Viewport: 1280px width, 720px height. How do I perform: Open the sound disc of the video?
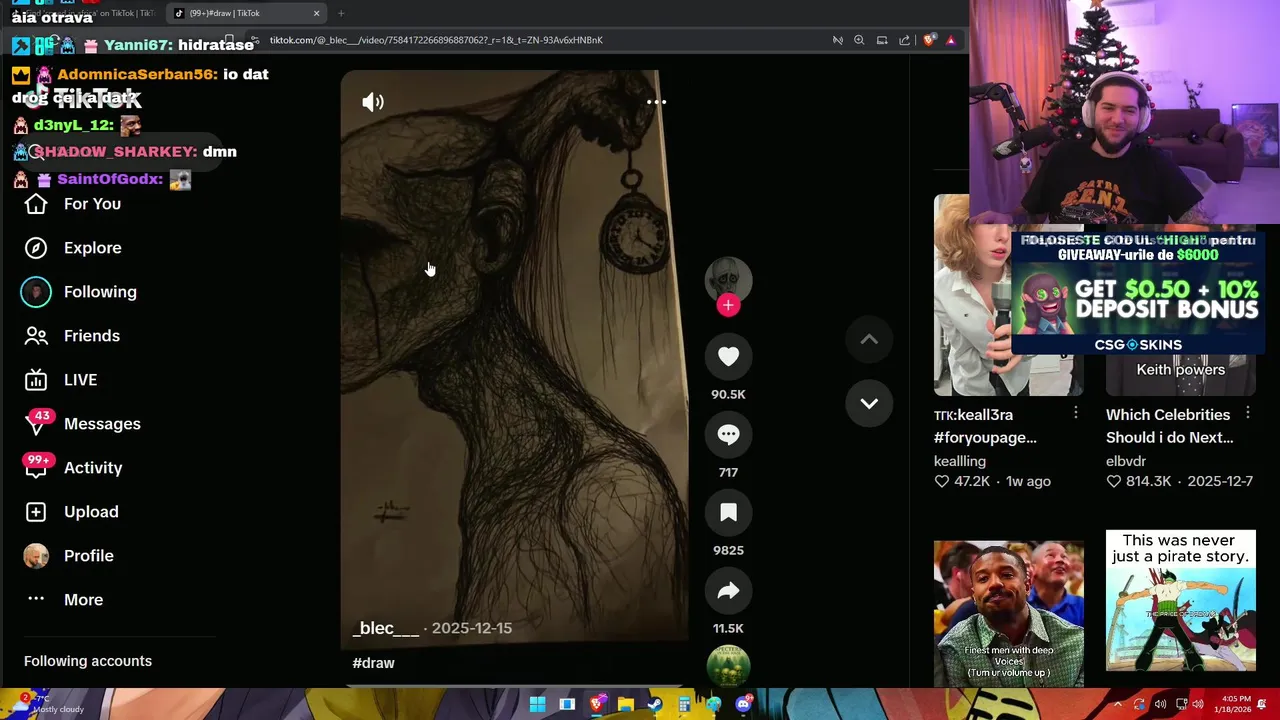[x=728, y=666]
